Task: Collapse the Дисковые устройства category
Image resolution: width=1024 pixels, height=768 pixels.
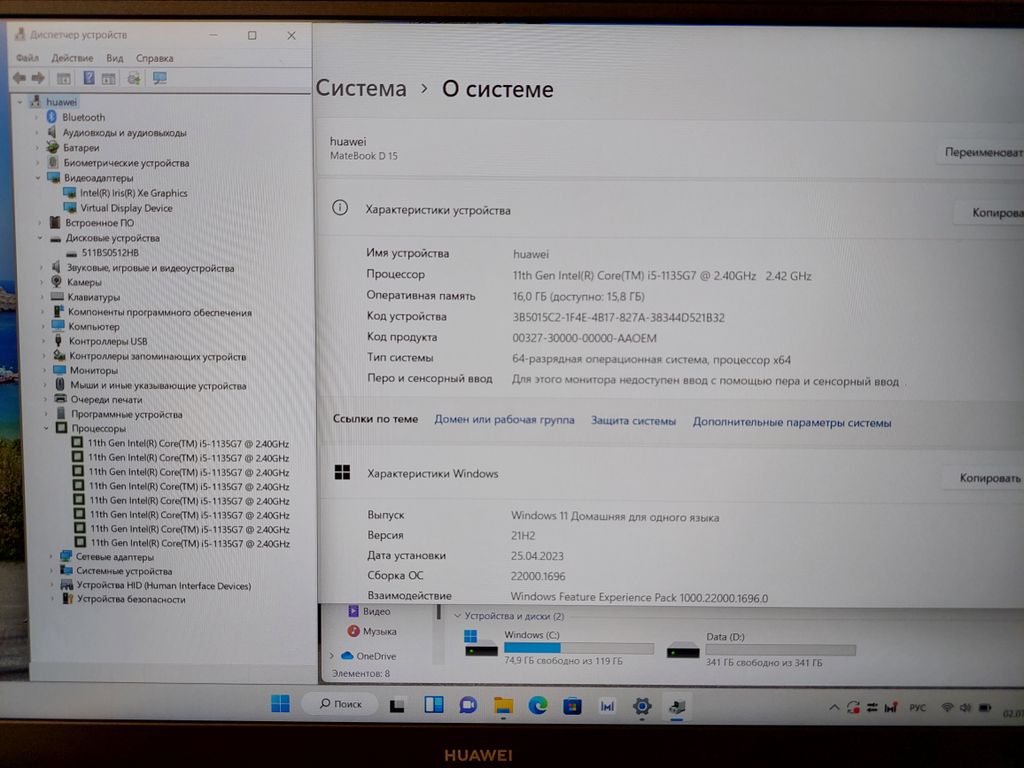Action: [40, 238]
